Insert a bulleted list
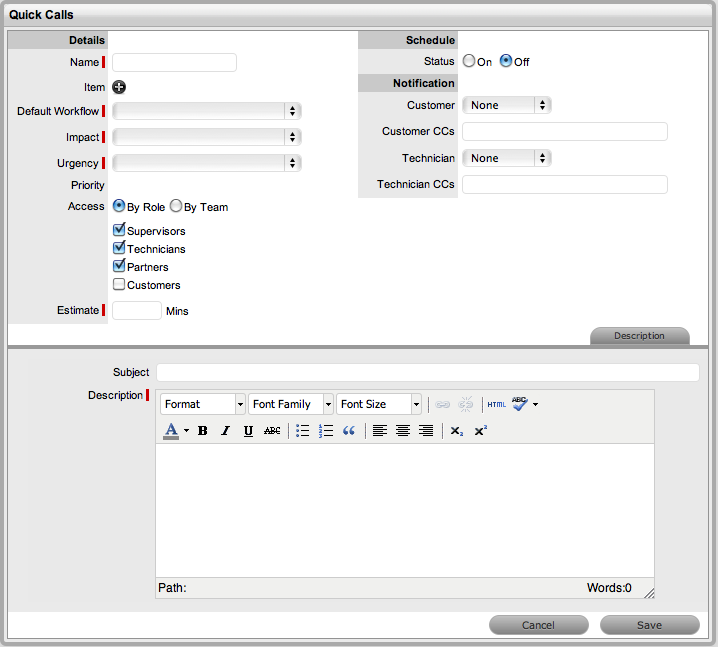Screen dimensions: 718x647 pos(303,431)
